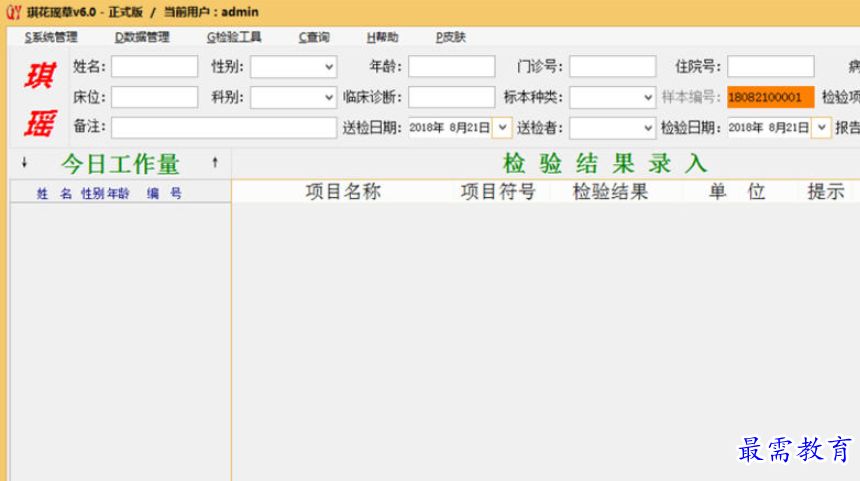Open the P皮肤 menu
Viewport: 860px width, 481px height.
coord(451,37)
